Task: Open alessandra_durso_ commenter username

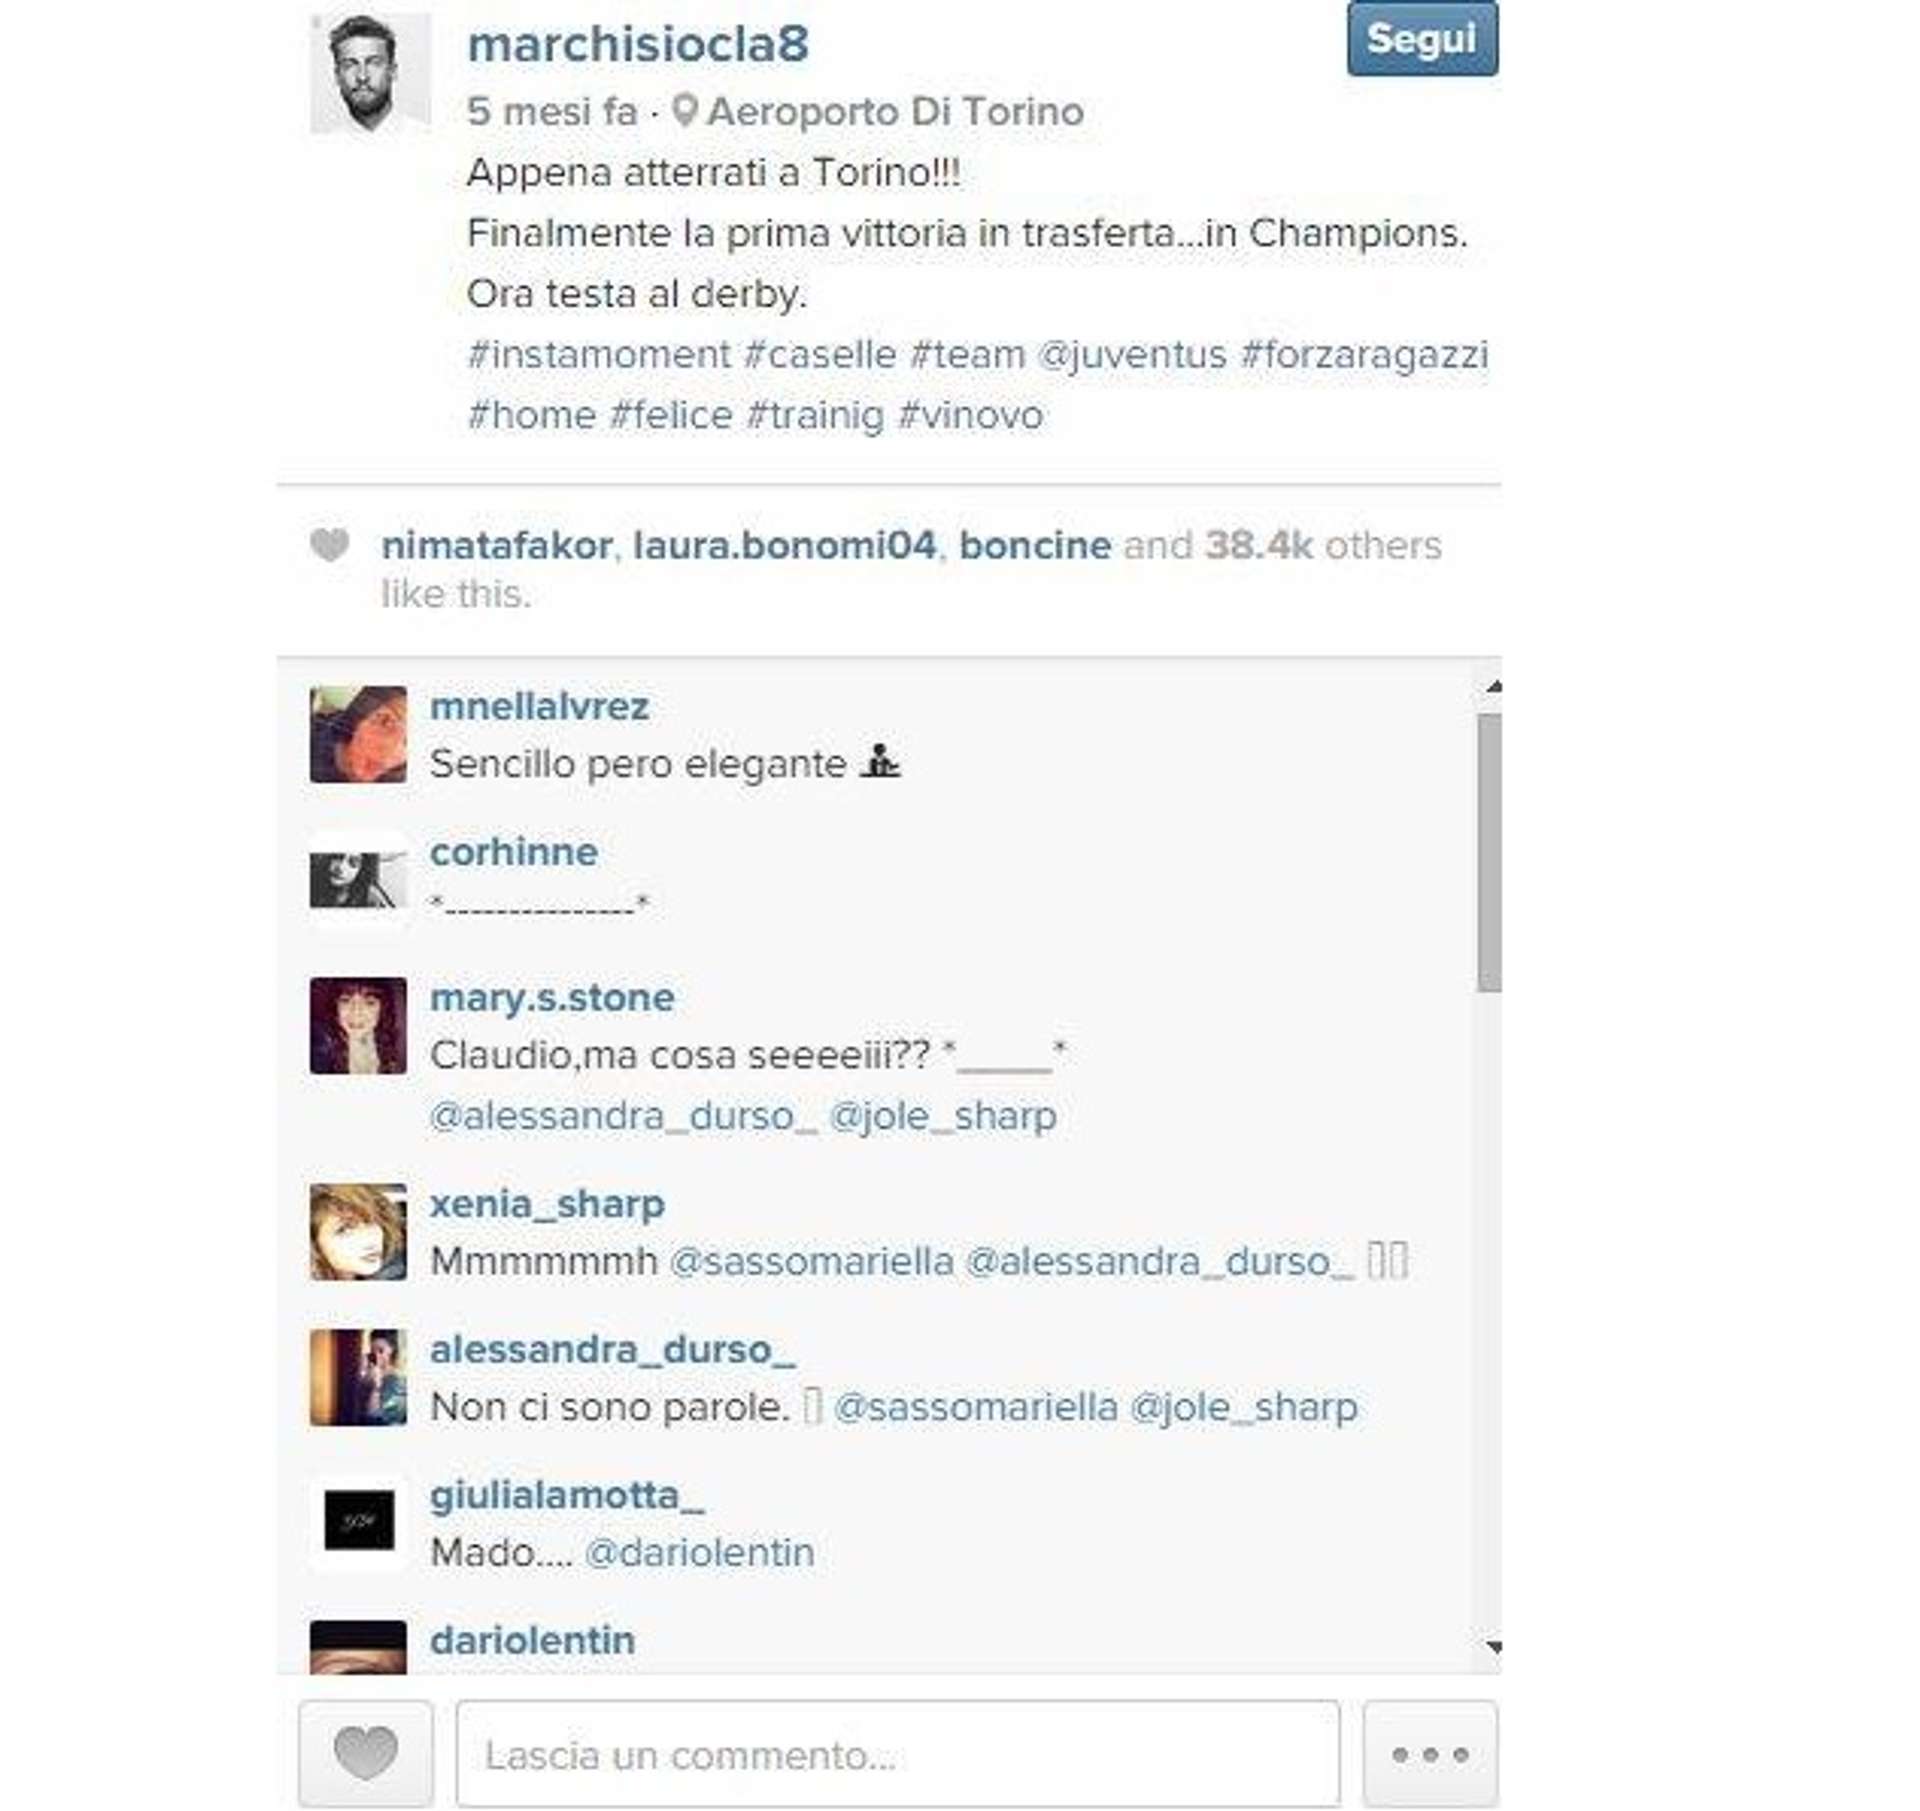Action: tap(612, 1349)
